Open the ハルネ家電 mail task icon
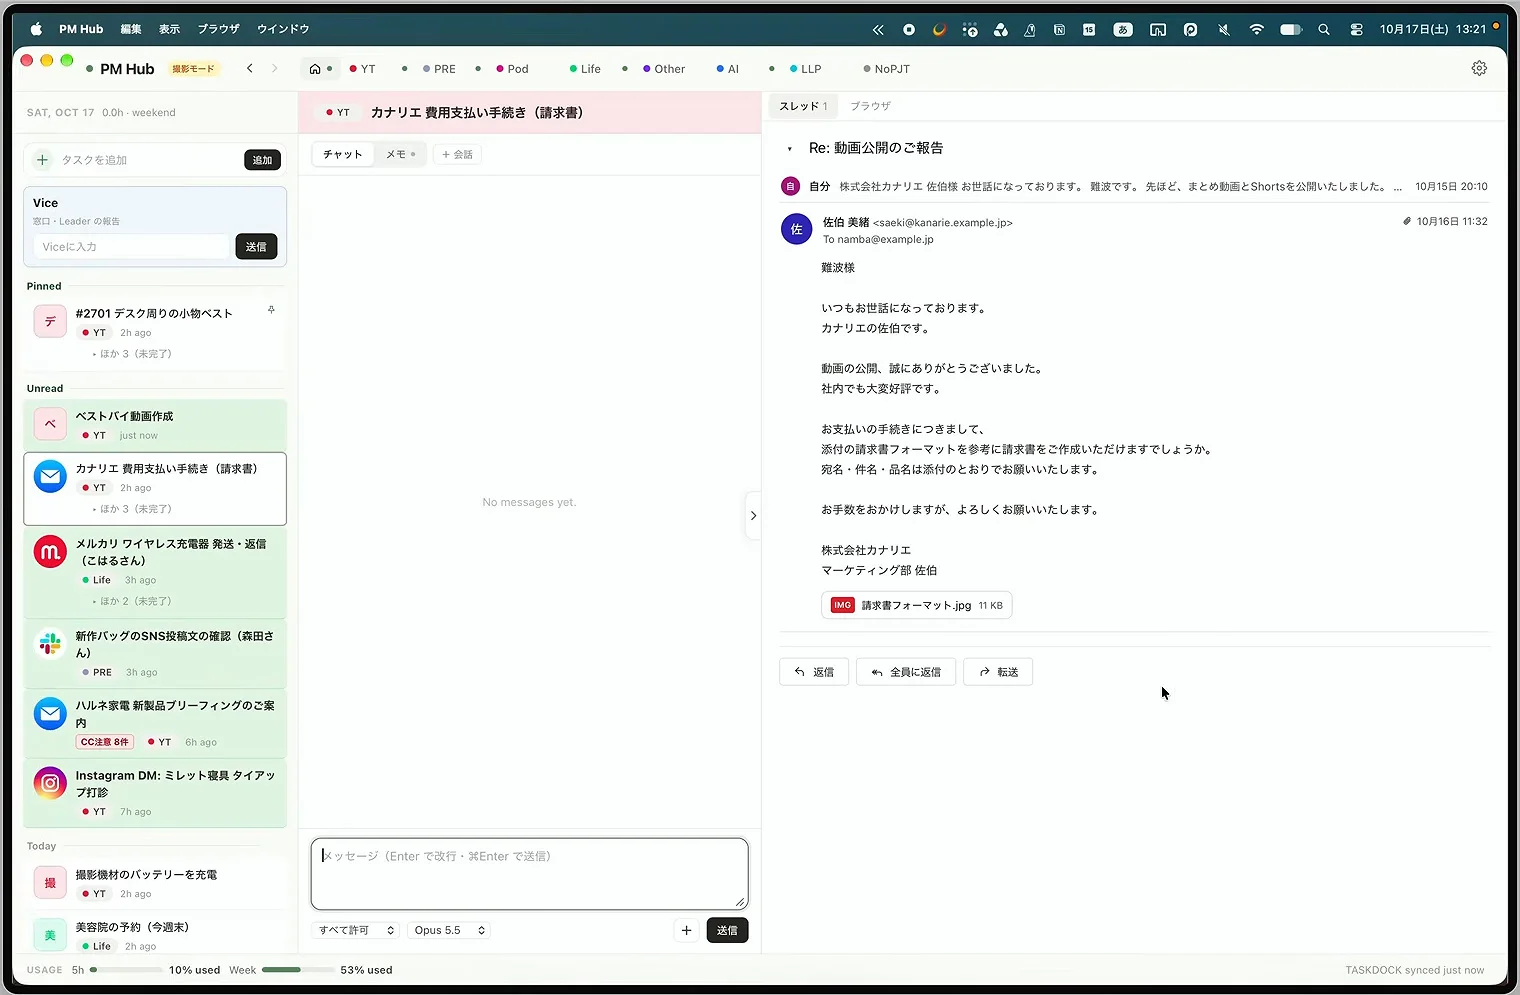This screenshot has width=1520, height=995. pyautogui.click(x=50, y=713)
